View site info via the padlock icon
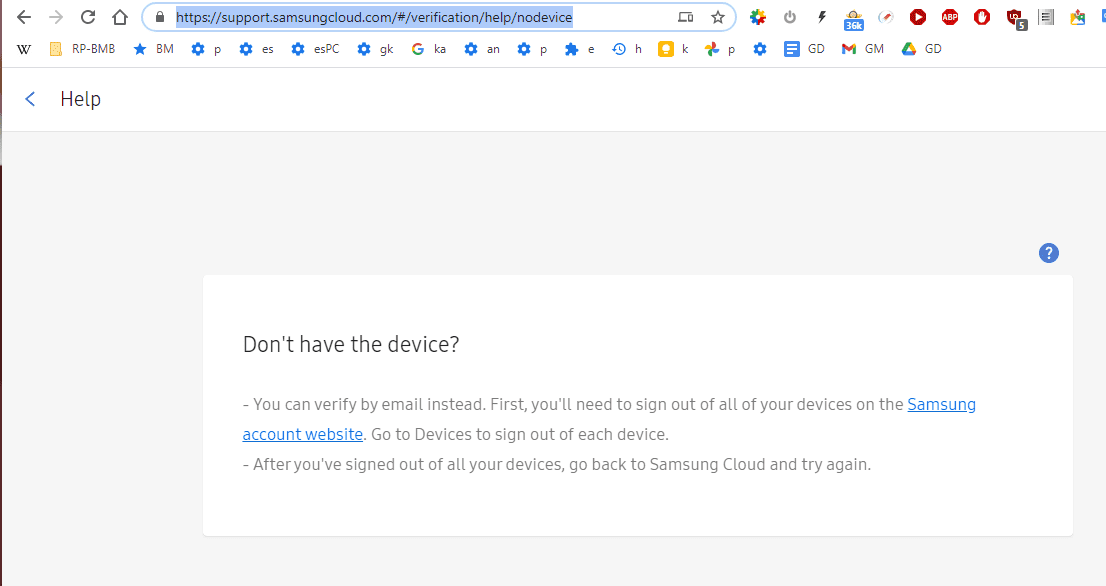 160,17
